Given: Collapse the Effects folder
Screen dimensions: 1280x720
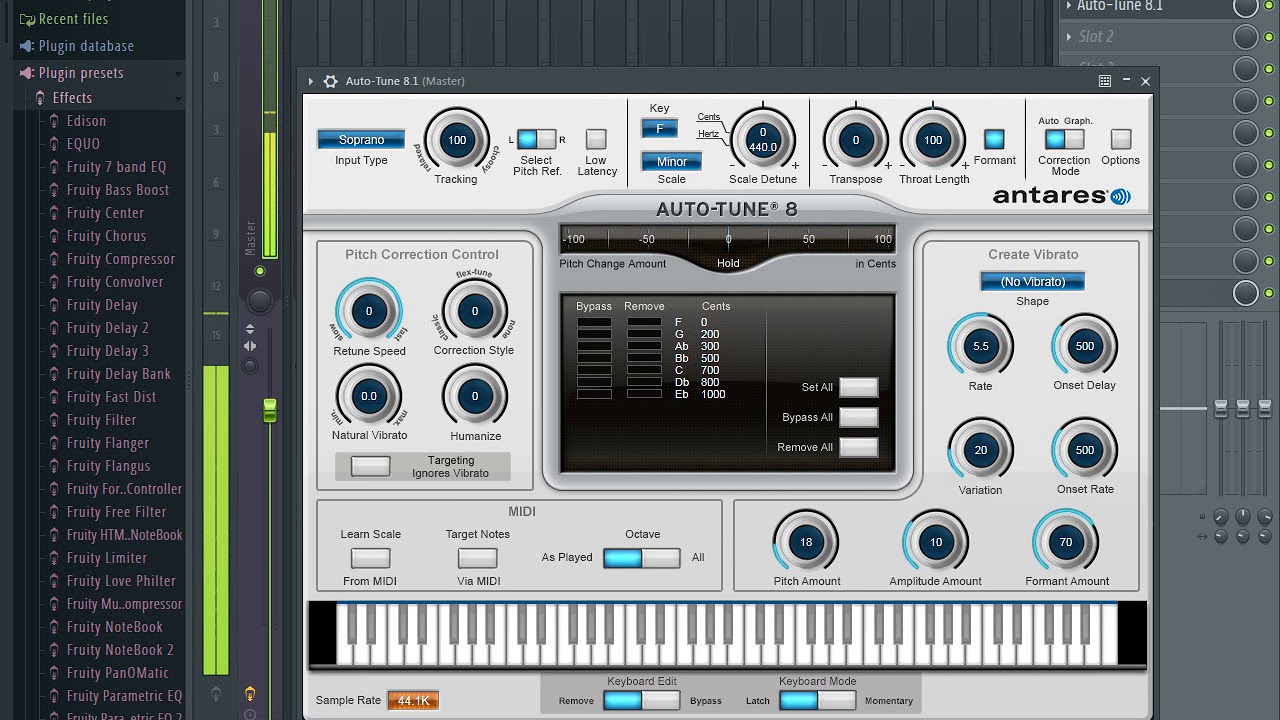Looking at the screenshot, I should pos(72,98).
